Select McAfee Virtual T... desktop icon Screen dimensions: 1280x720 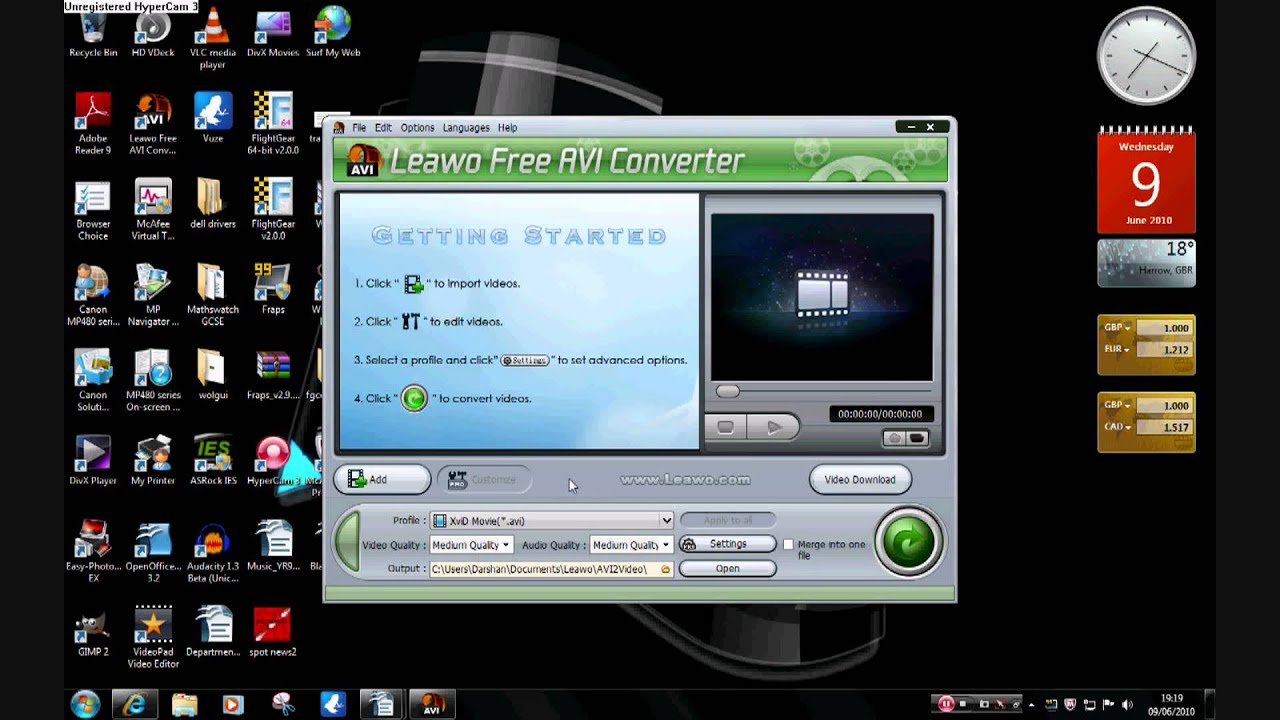153,210
